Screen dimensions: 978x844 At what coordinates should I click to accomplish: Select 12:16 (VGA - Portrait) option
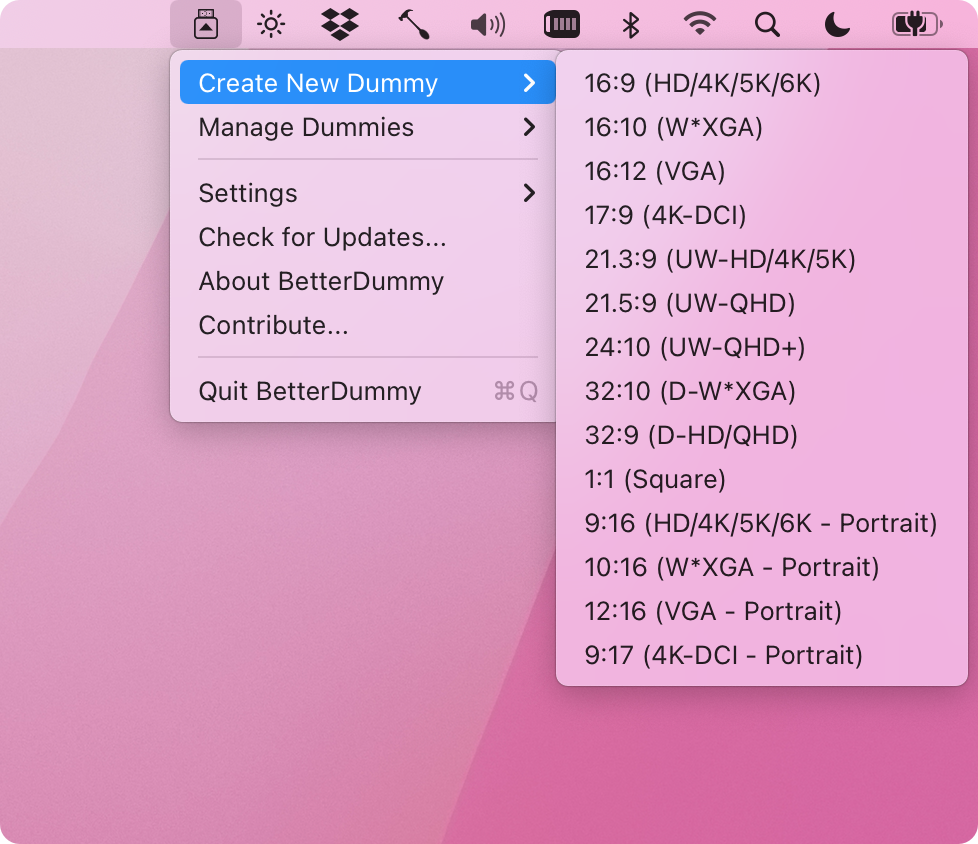pyautogui.click(x=761, y=611)
